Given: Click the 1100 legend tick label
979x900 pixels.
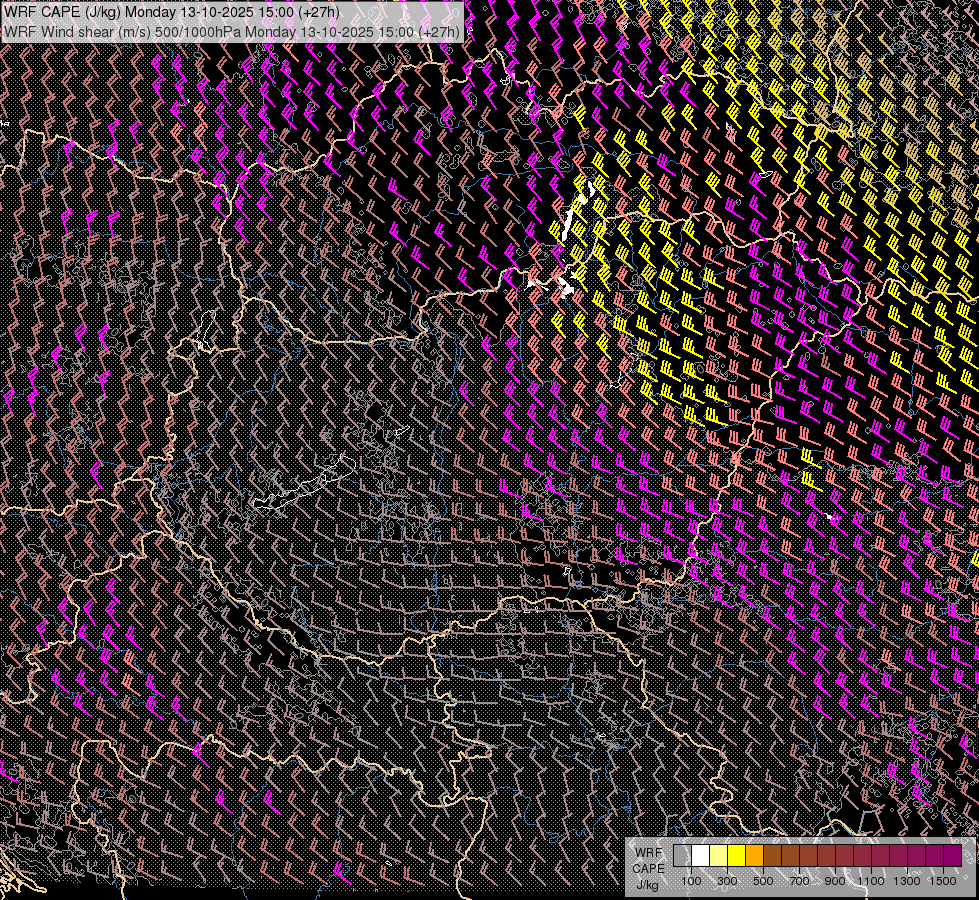Looking at the screenshot, I should tap(871, 881).
